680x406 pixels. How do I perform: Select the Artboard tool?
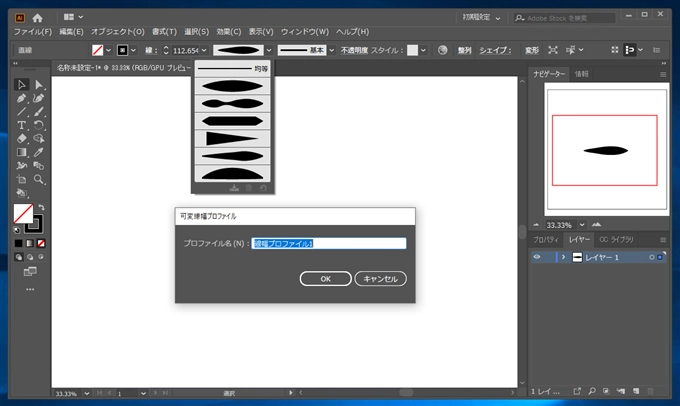tap(21, 179)
